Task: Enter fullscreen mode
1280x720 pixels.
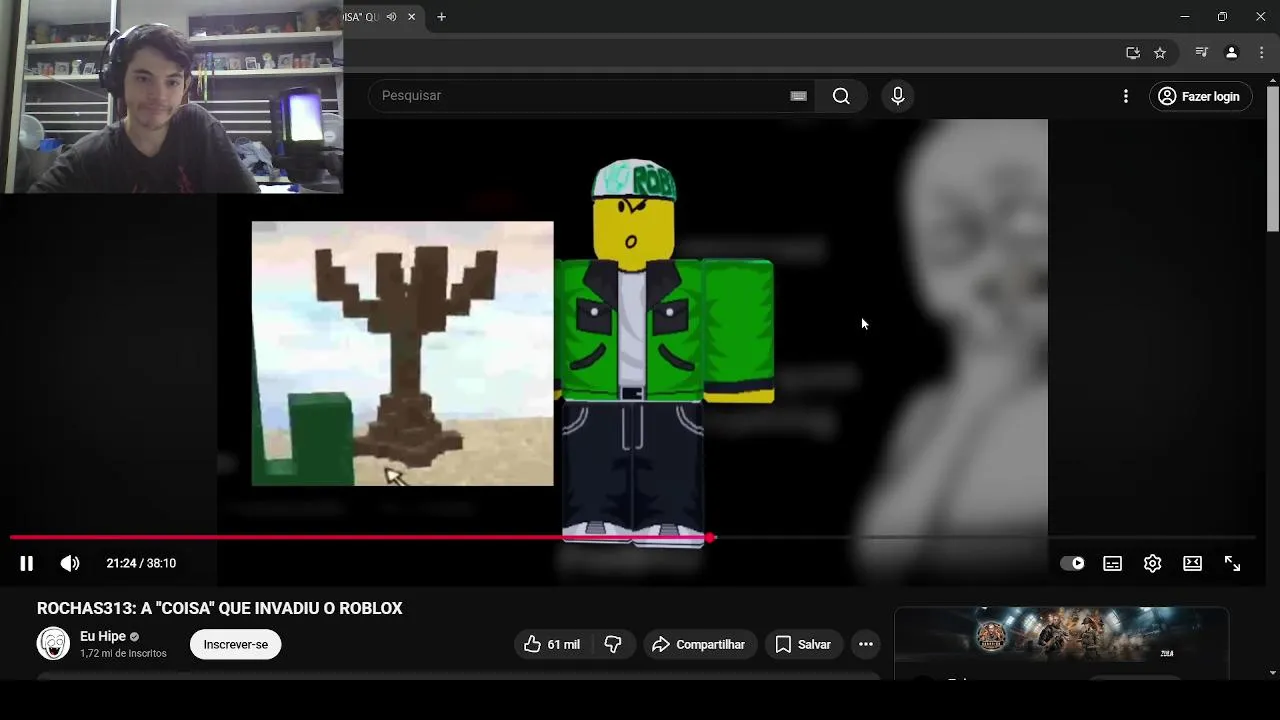Action: 1232,563
